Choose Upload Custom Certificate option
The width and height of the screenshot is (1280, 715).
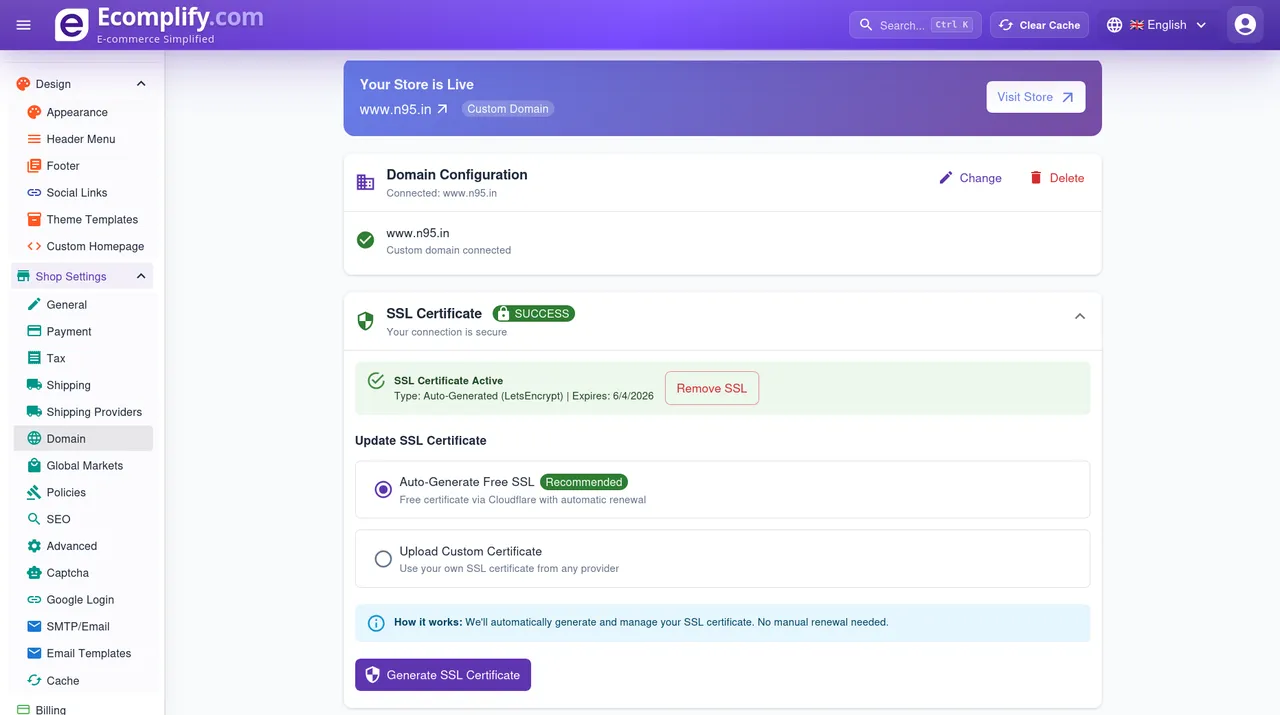tap(383, 559)
